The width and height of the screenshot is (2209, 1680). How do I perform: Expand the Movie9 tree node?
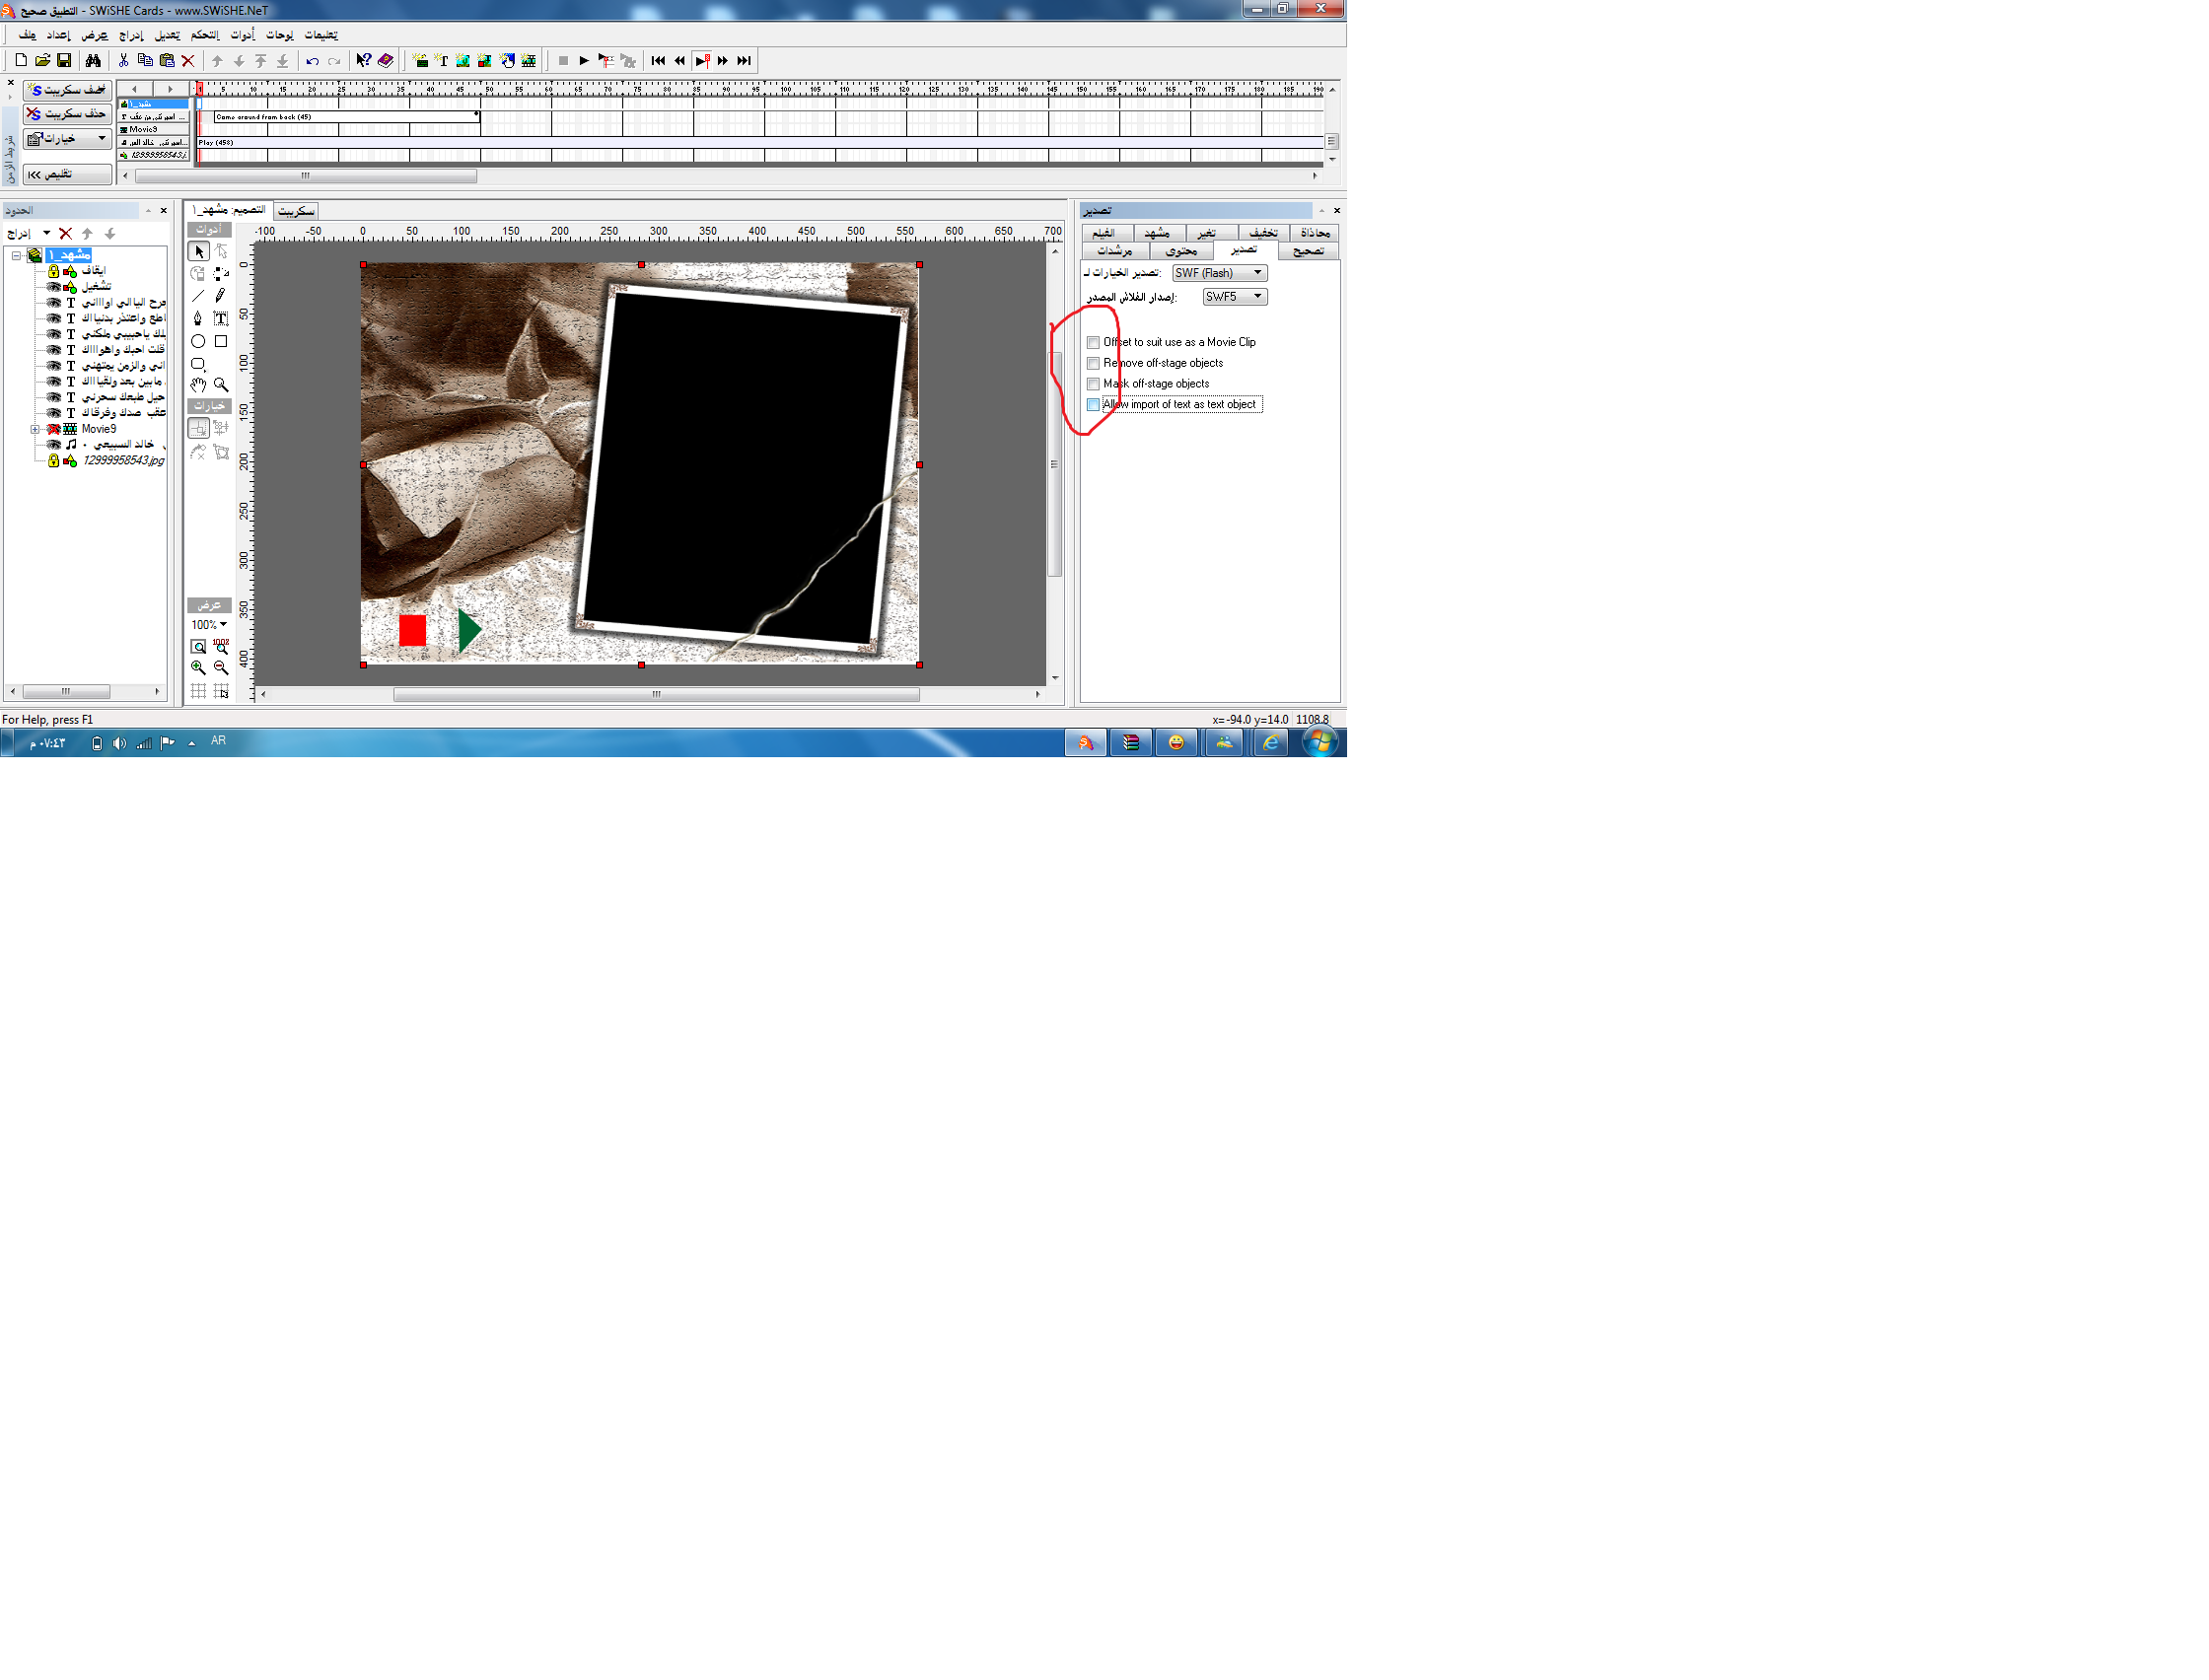click(x=35, y=430)
